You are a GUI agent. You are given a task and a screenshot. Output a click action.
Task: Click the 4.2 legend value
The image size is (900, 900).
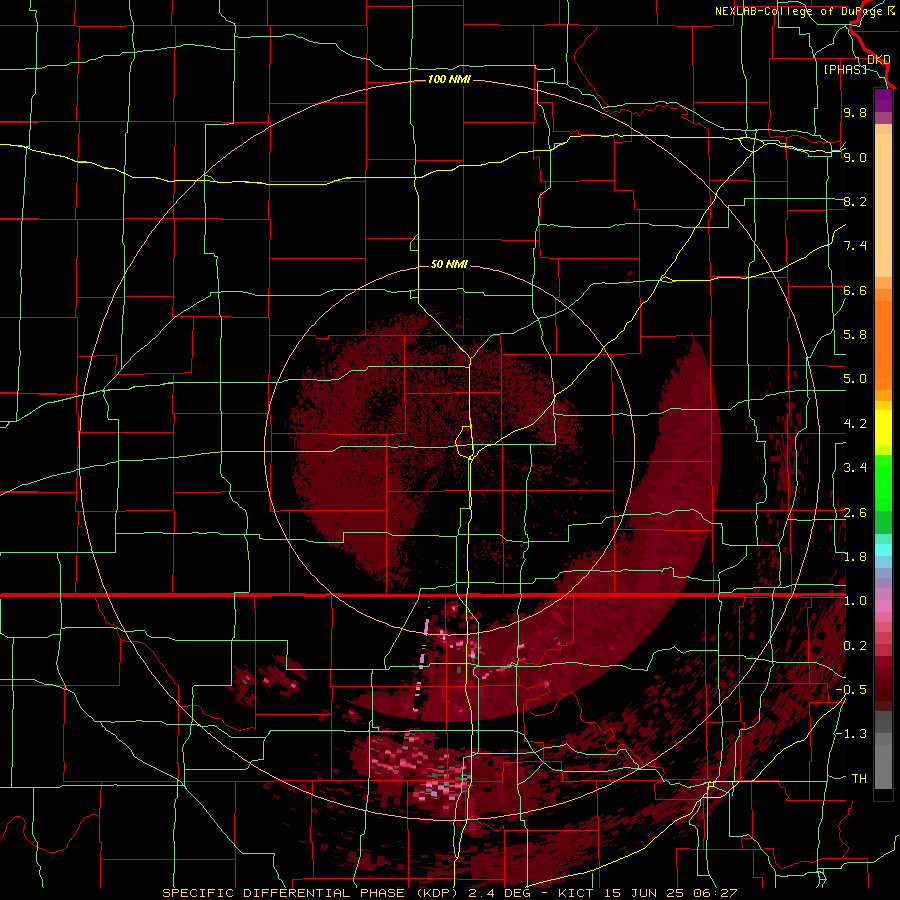click(855, 424)
